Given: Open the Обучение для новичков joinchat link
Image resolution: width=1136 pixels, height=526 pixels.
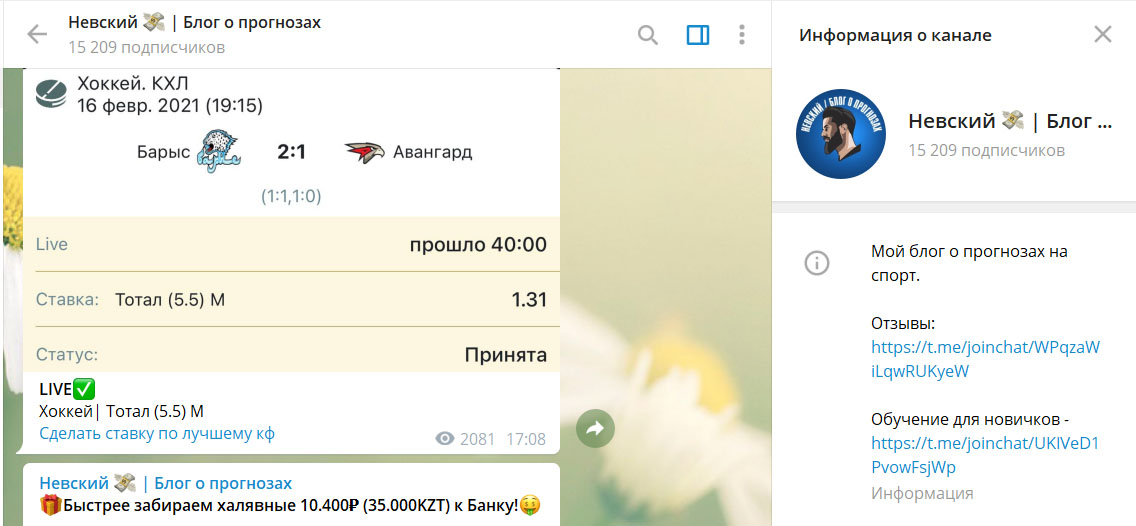Looking at the screenshot, I should point(984,455).
